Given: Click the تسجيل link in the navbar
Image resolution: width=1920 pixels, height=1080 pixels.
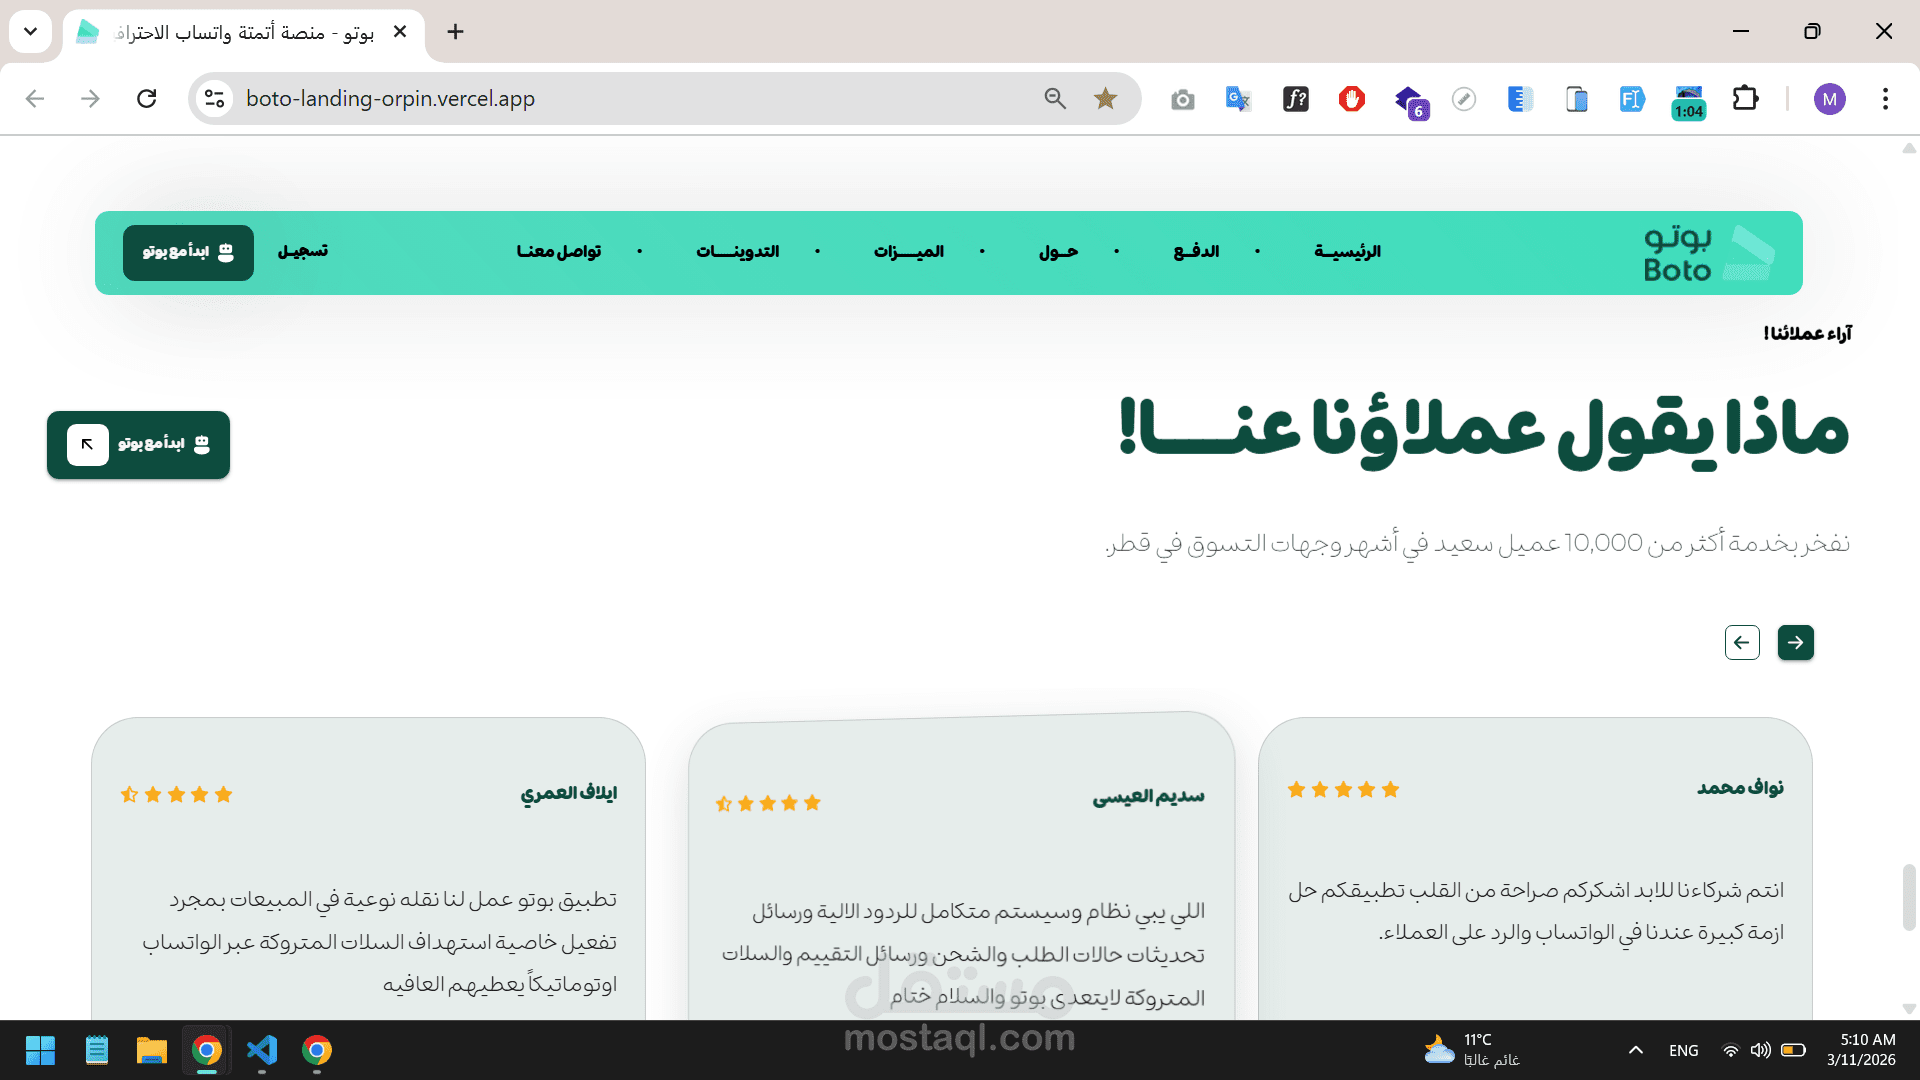Looking at the screenshot, I should click(x=303, y=251).
